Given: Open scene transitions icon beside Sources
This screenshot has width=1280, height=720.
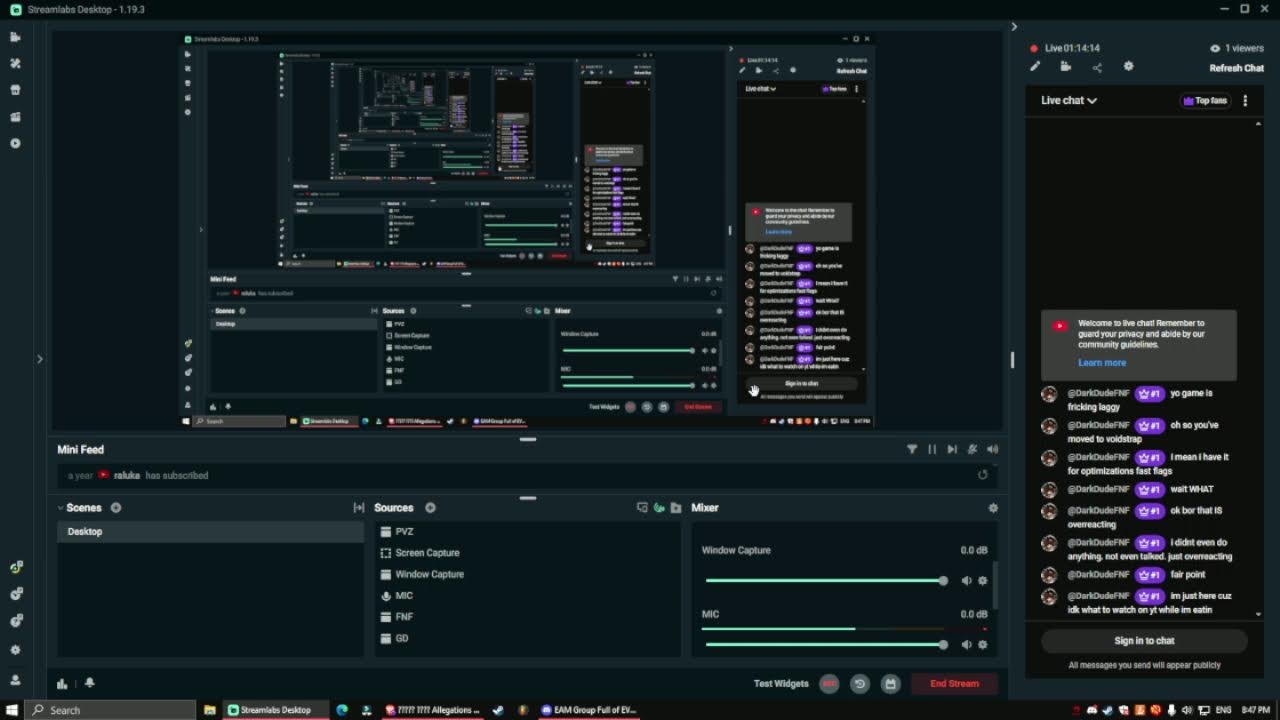Looking at the screenshot, I should coord(359,508).
